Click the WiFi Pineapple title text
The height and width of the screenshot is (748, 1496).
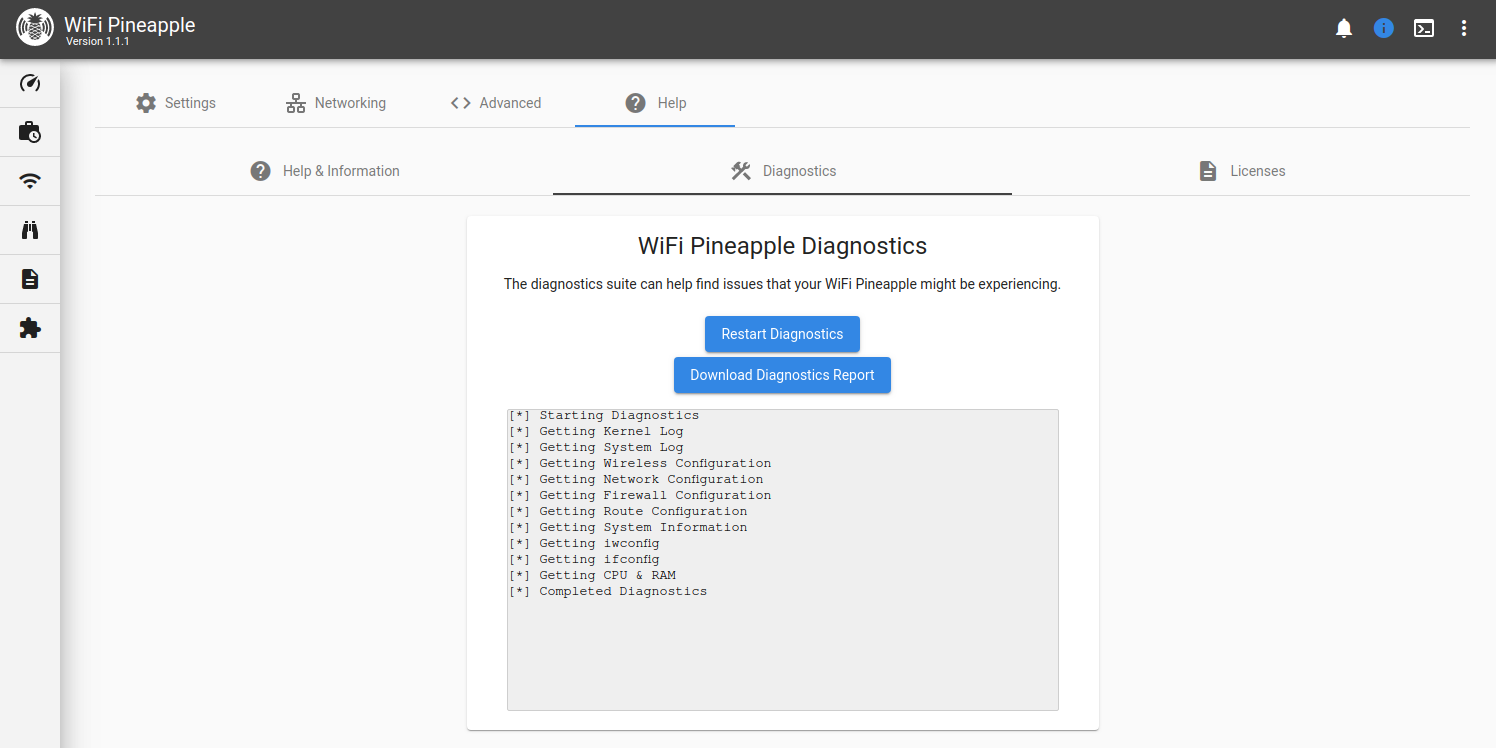point(130,24)
